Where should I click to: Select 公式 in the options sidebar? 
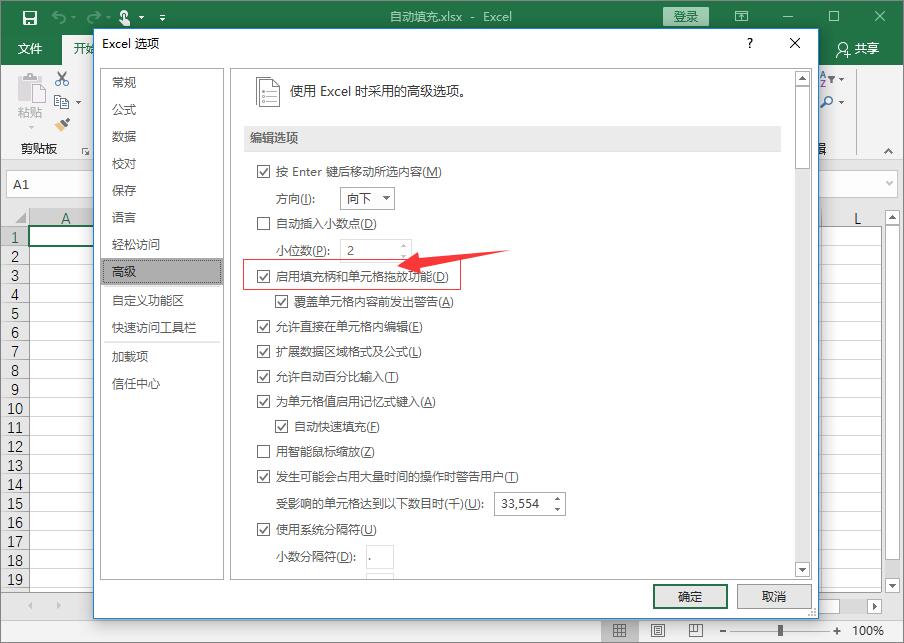pyautogui.click(x=125, y=110)
